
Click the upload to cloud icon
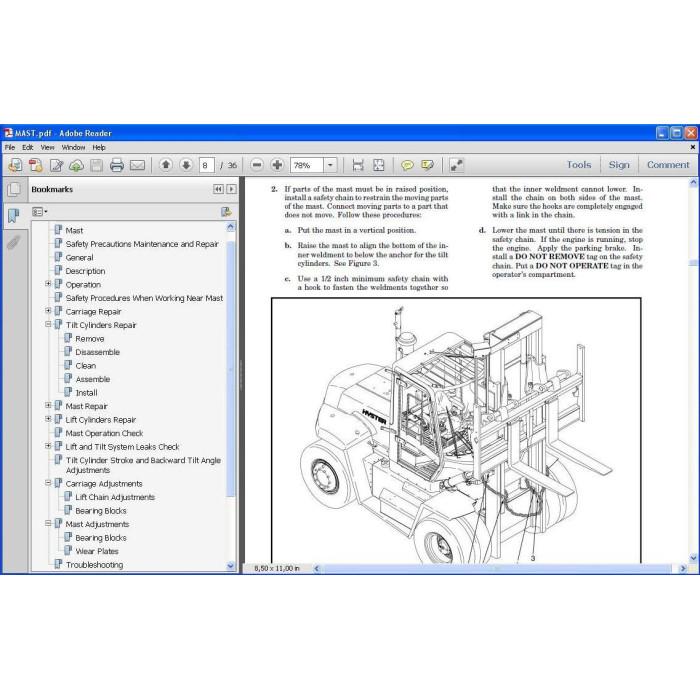(x=76, y=165)
